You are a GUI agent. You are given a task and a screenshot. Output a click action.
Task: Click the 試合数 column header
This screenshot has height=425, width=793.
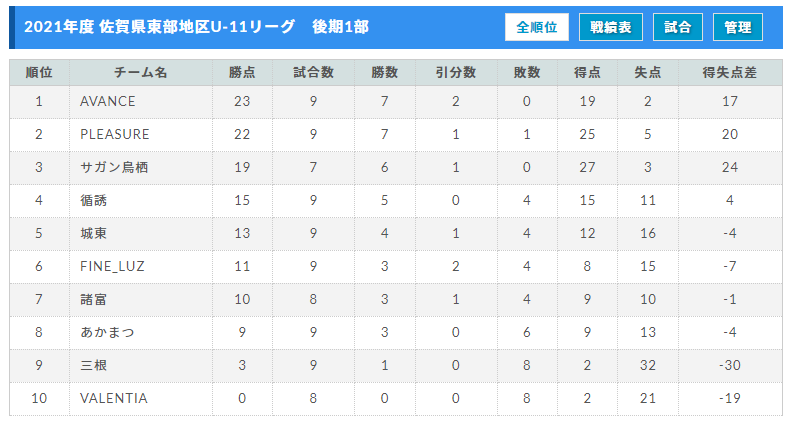[x=314, y=73]
